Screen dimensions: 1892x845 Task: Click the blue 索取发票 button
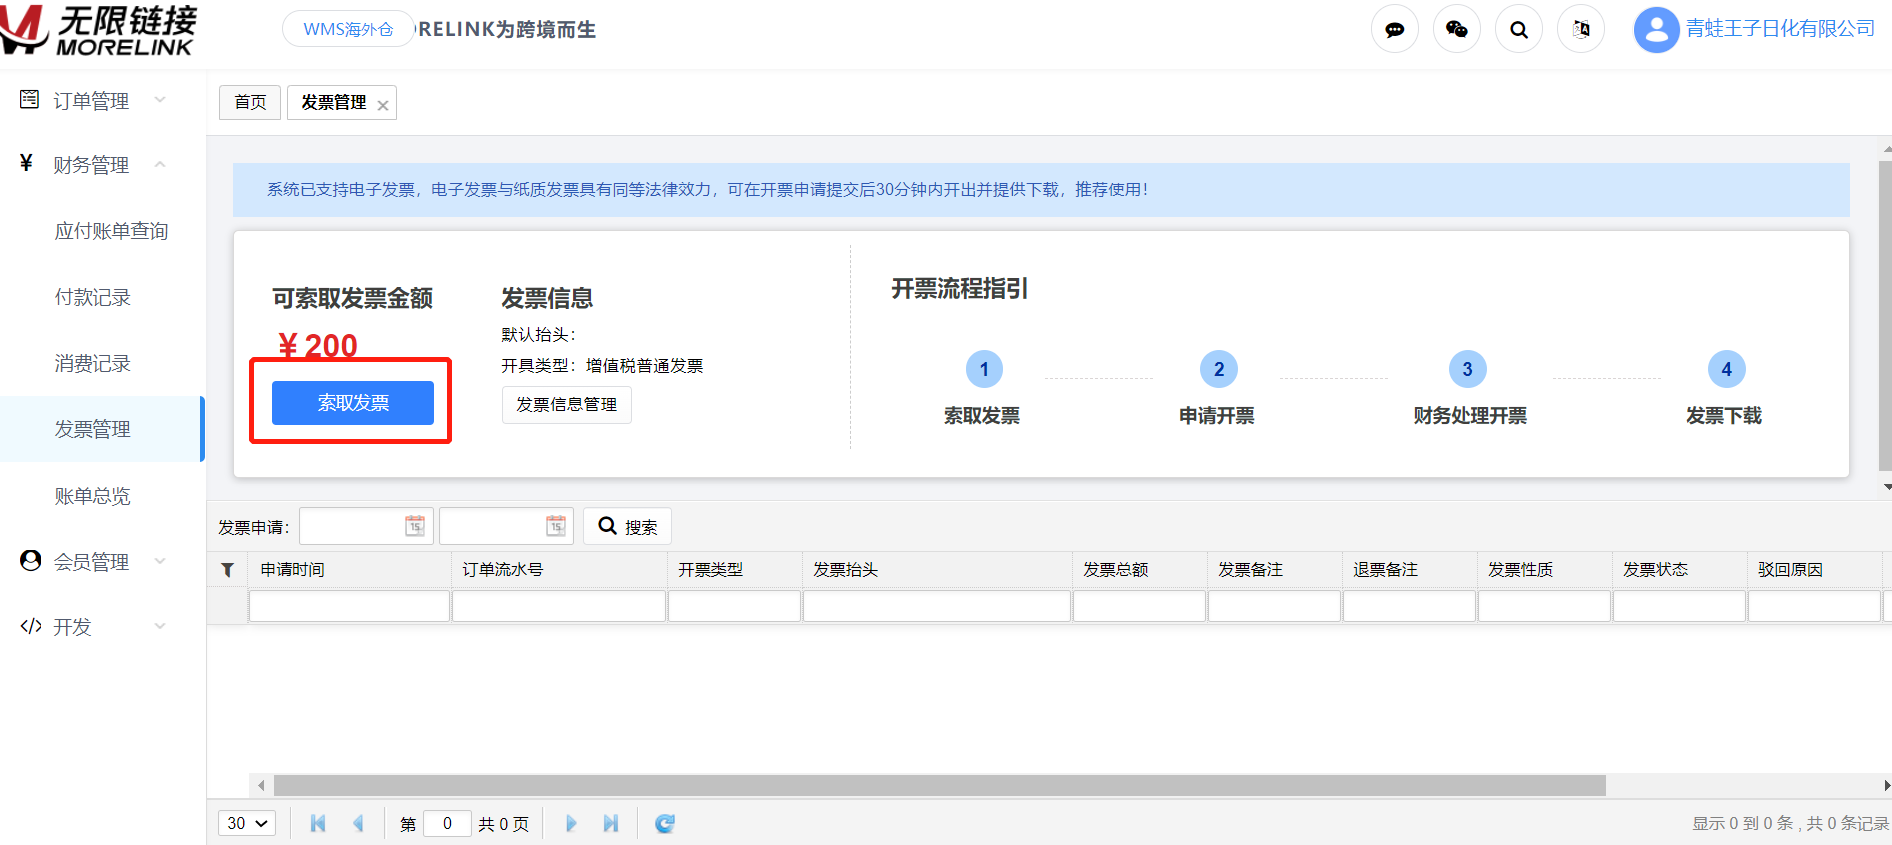353,403
